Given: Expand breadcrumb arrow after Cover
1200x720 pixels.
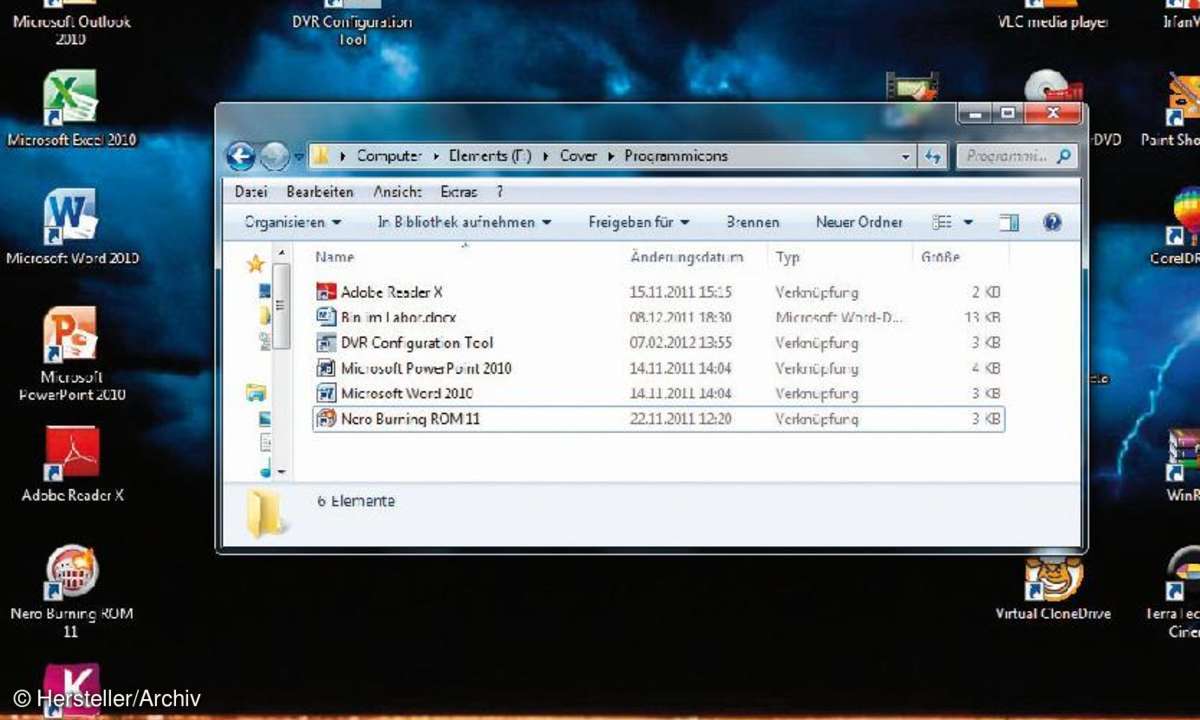Looking at the screenshot, I should tap(611, 156).
